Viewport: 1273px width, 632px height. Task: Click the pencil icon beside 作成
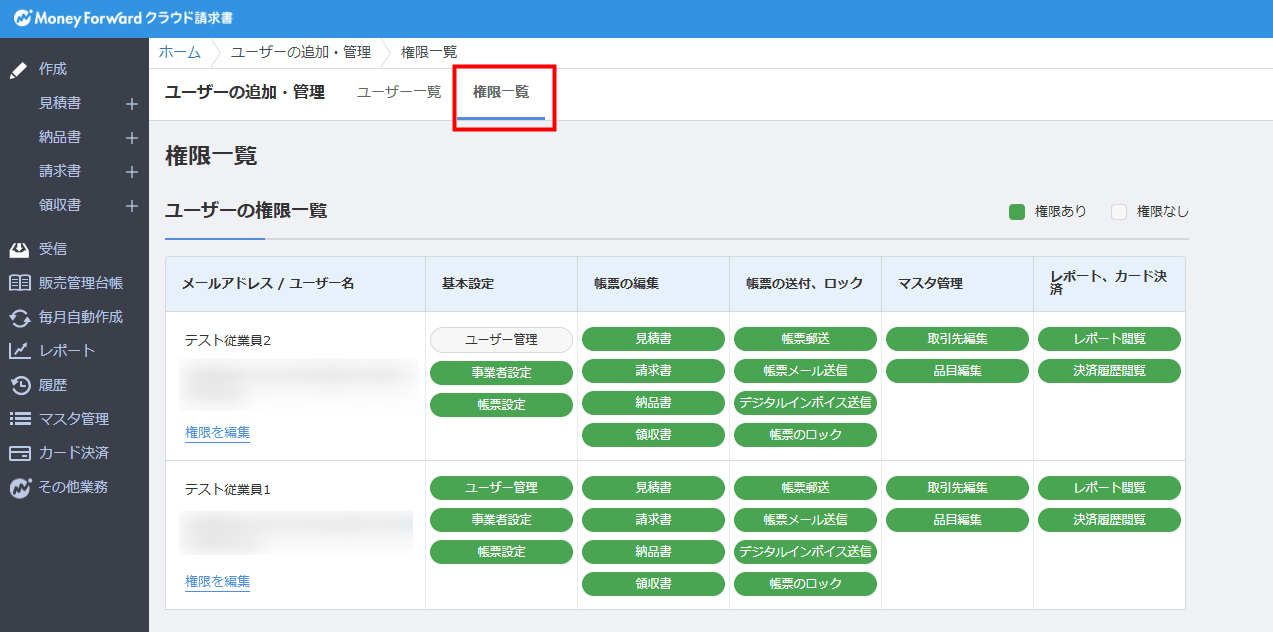[x=18, y=70]
